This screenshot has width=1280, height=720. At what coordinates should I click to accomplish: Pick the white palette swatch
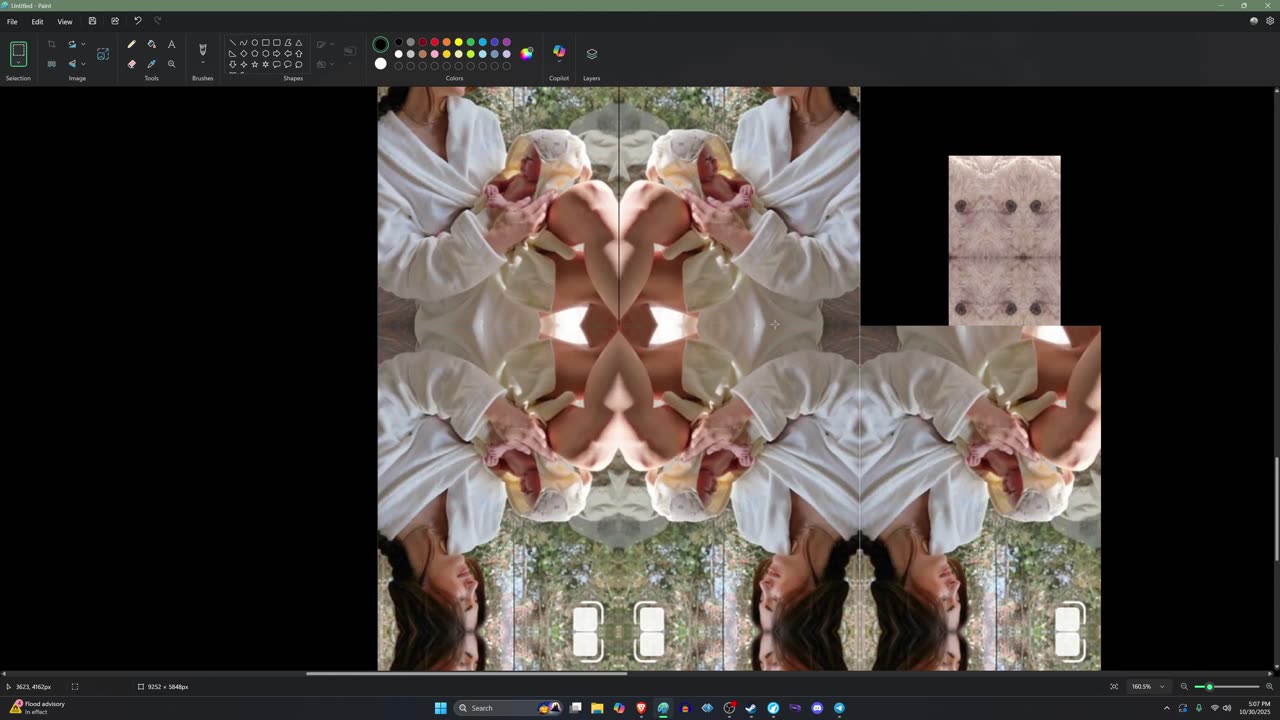coord(398,54)
